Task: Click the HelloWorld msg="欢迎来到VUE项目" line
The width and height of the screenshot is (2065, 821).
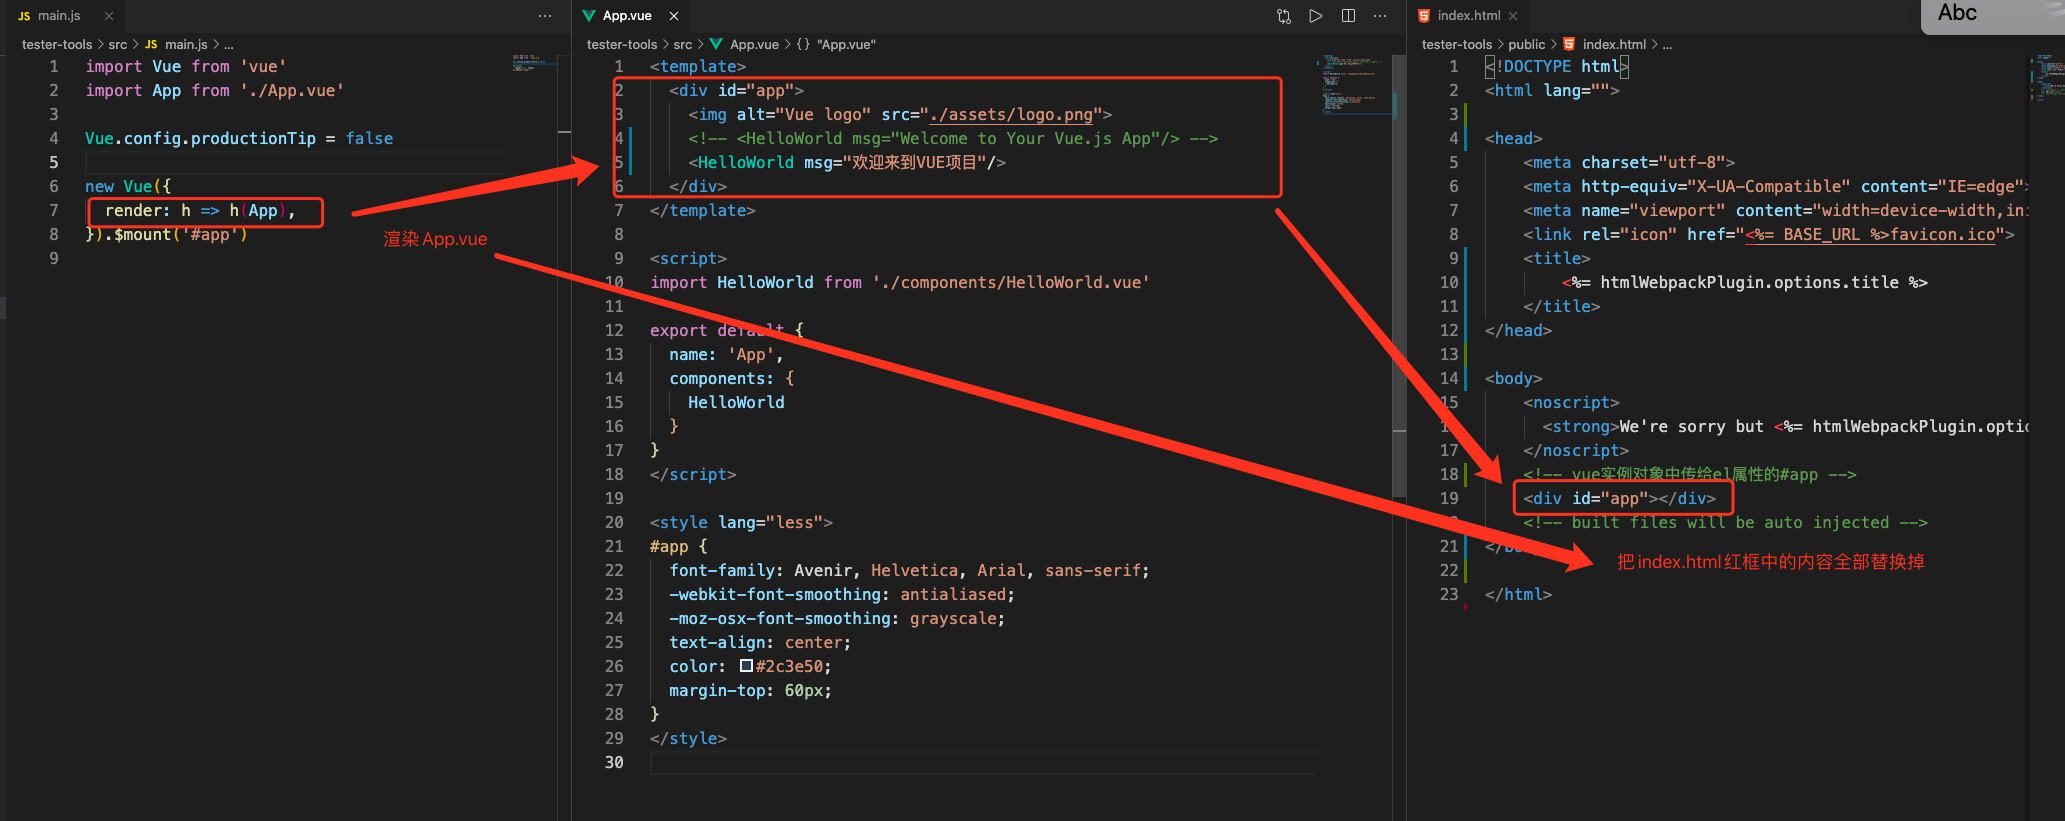Action: (847, 162)
